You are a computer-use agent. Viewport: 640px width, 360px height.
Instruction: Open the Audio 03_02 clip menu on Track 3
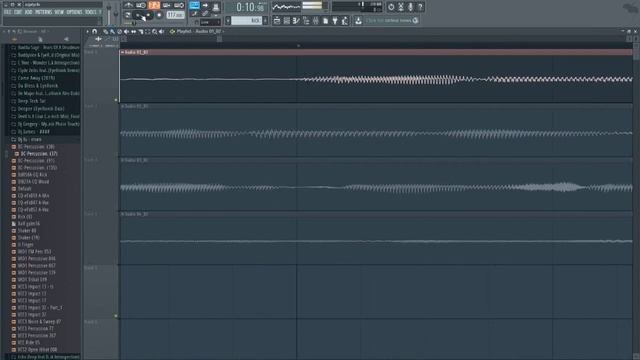point(122,160)
